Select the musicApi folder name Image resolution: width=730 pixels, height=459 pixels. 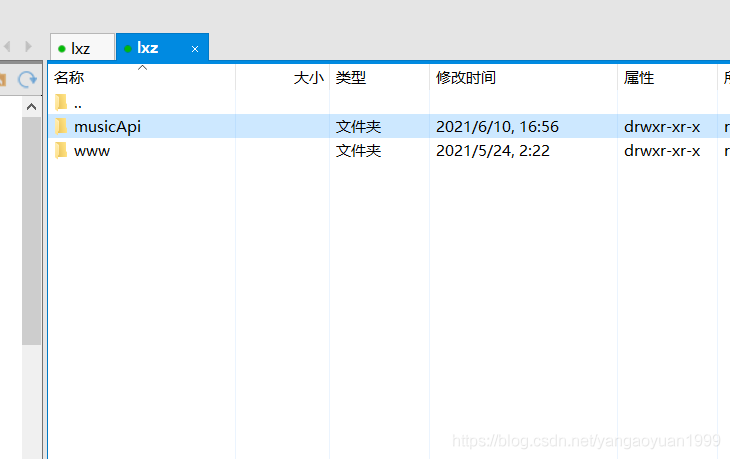108,127
